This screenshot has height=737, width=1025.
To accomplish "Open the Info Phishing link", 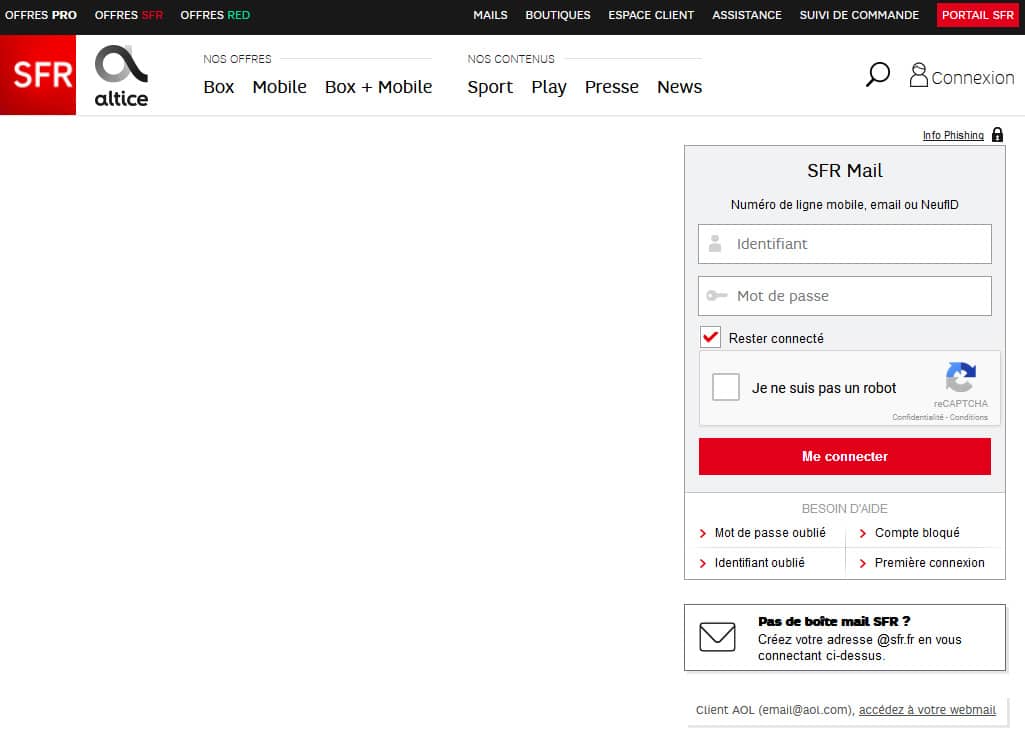I will click(953, 135).
